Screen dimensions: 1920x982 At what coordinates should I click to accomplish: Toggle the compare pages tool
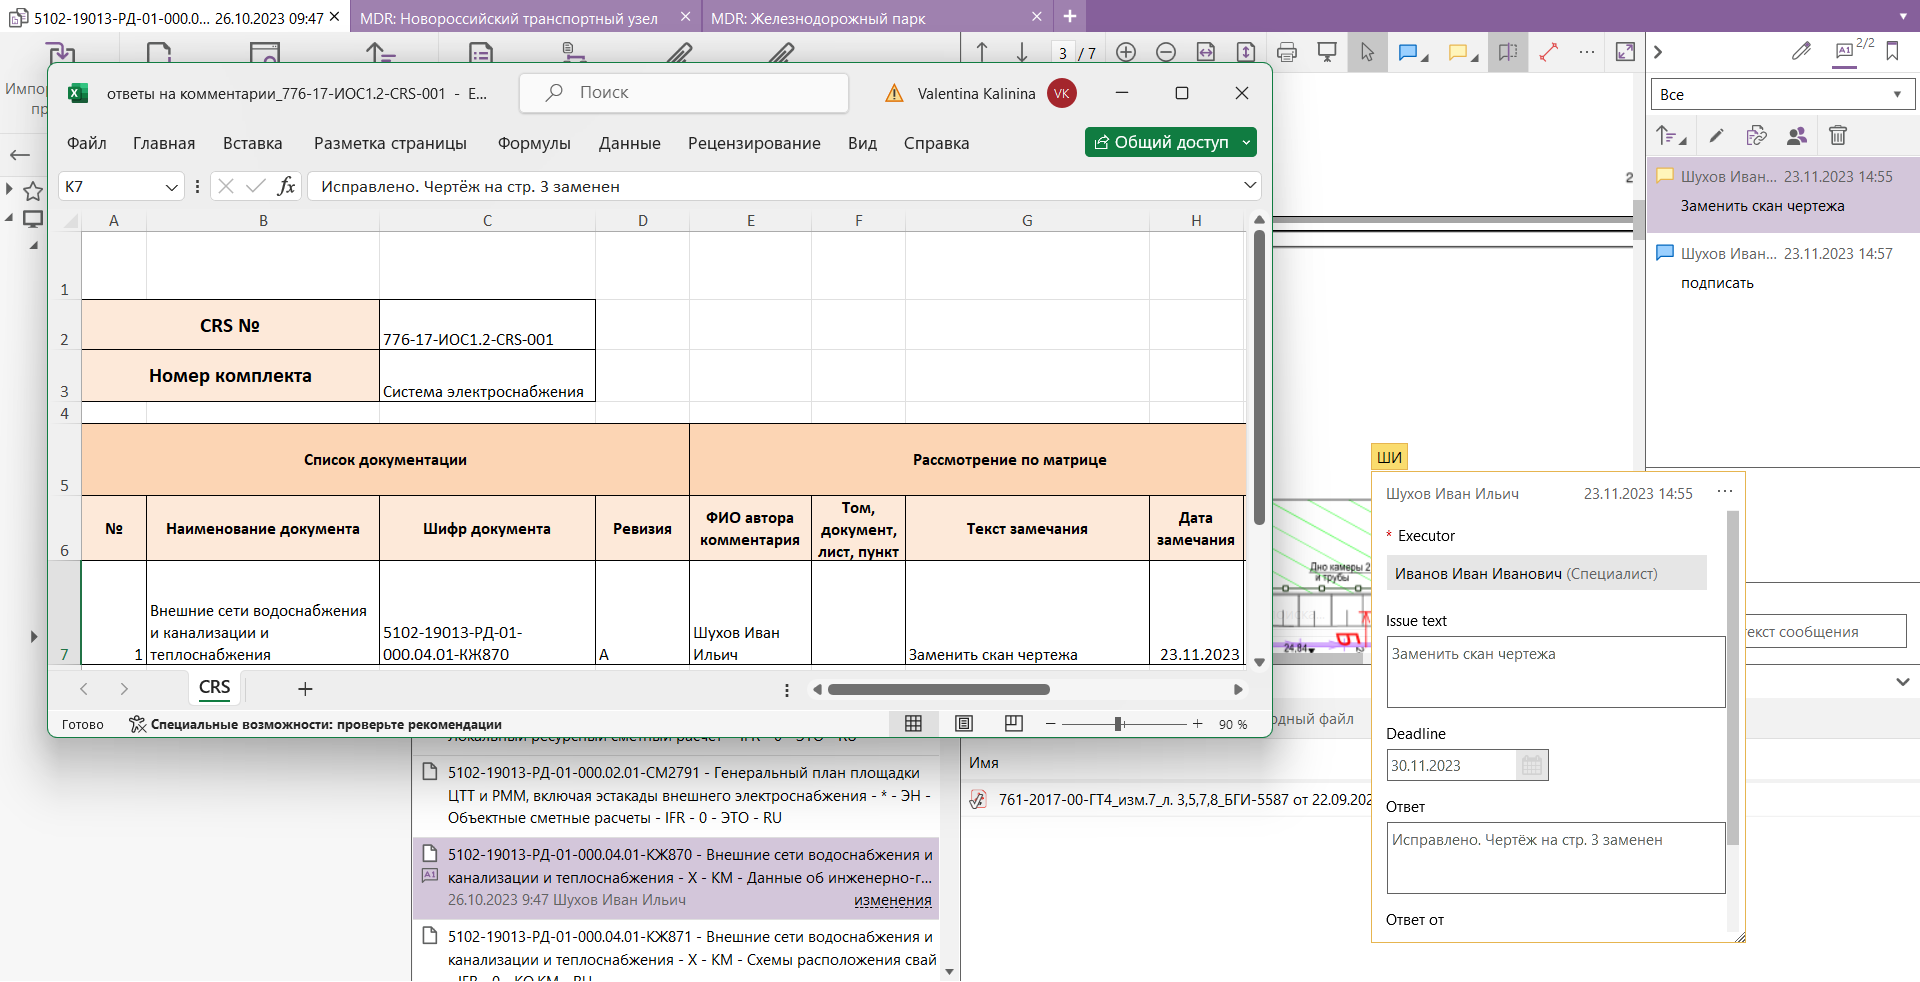point(1508,52)
